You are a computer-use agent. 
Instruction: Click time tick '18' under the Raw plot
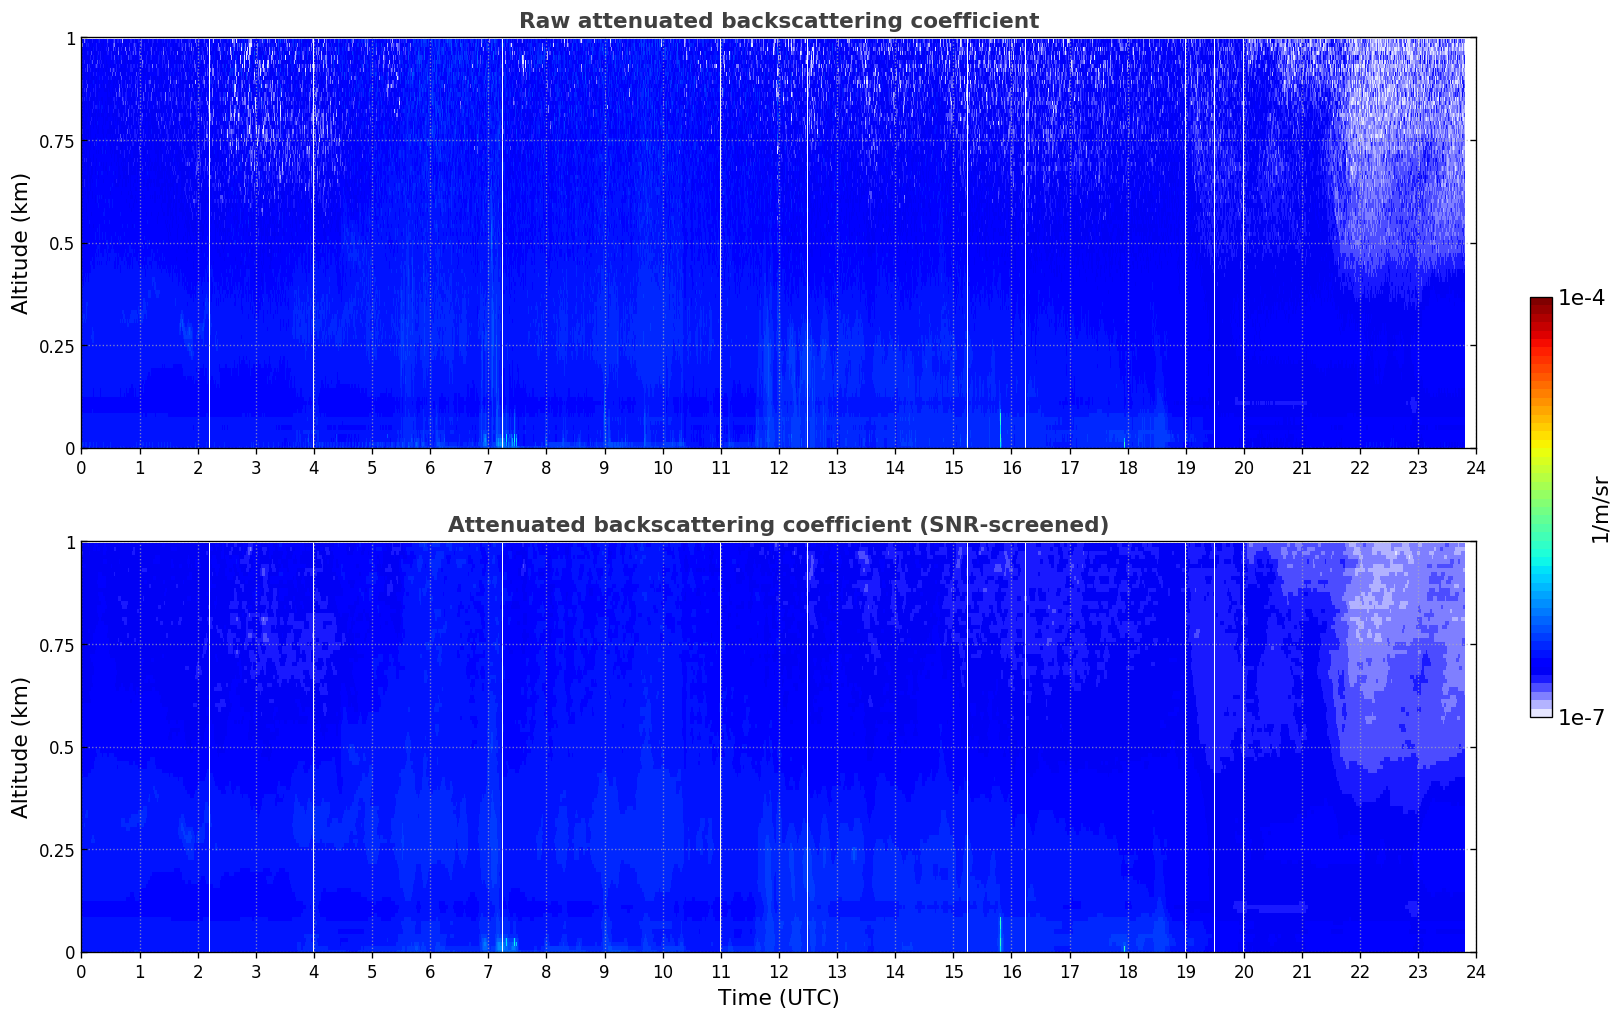point(1127,467)
